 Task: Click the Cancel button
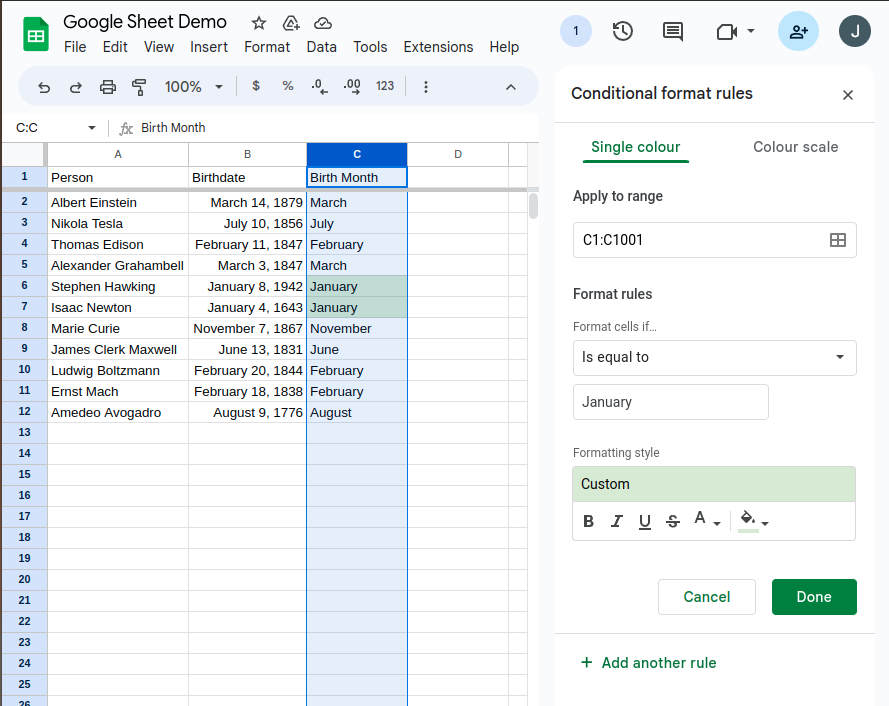coord(706,597)
